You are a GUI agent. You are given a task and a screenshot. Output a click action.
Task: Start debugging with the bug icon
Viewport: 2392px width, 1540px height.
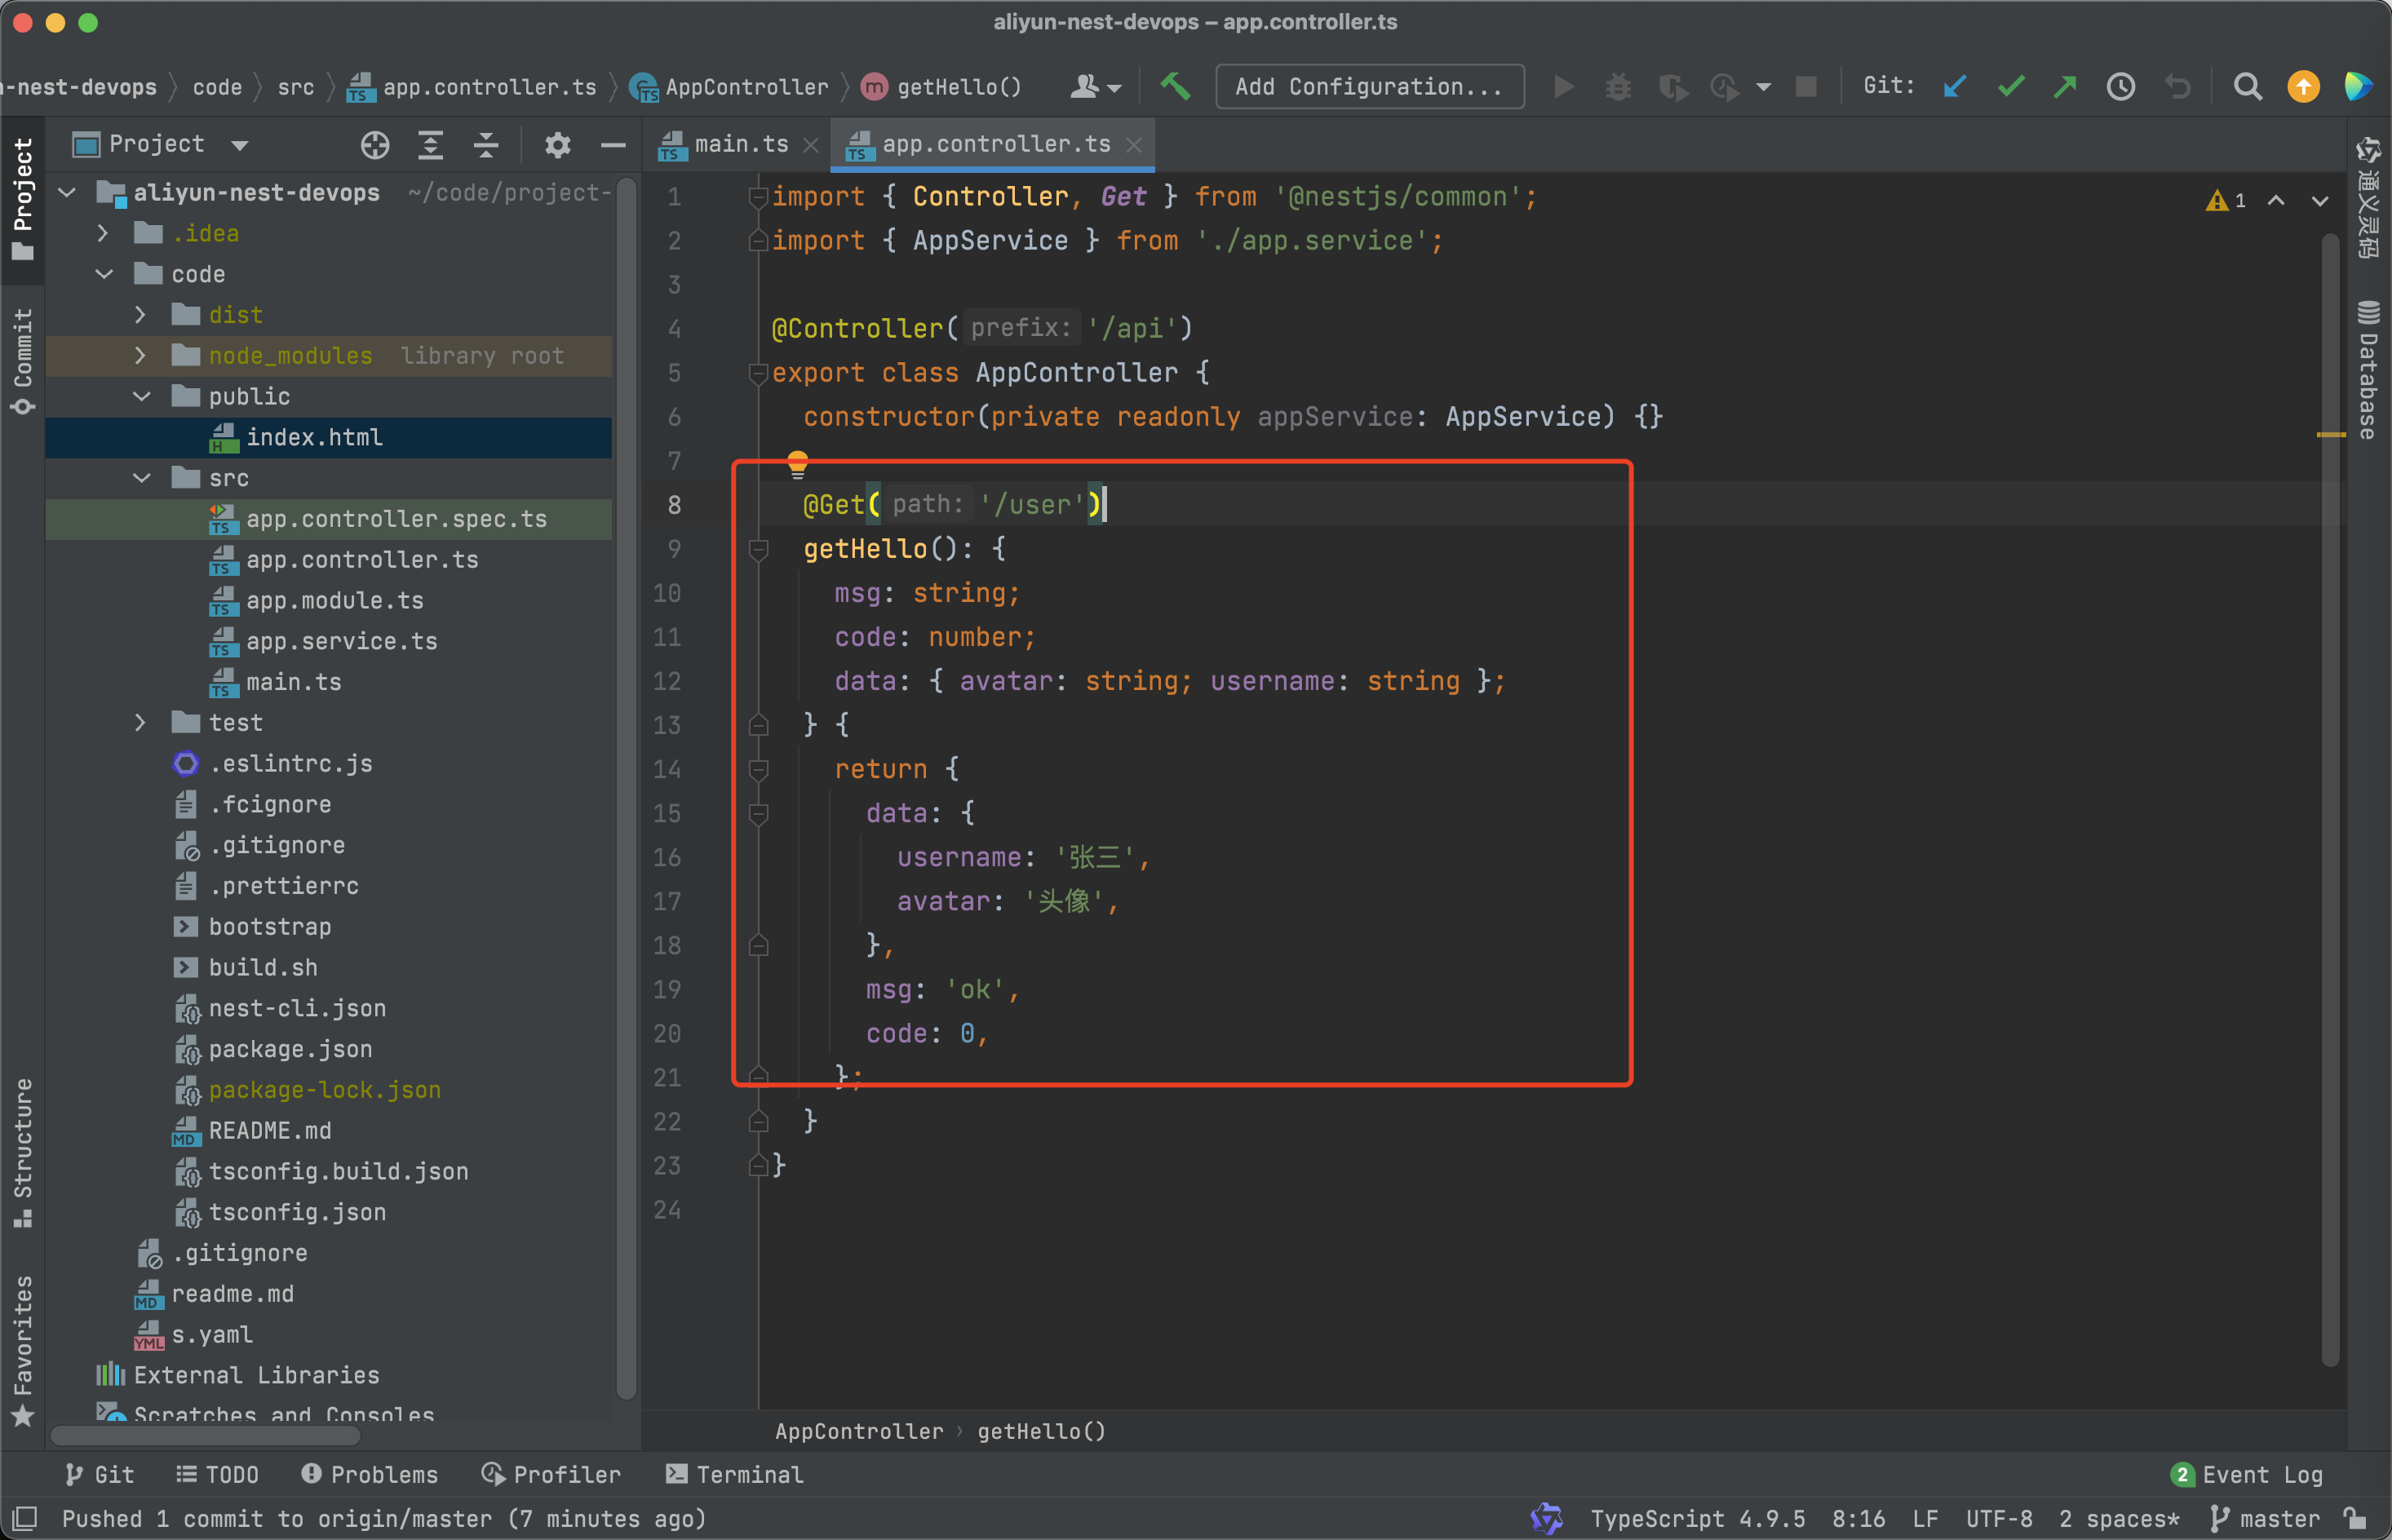(x=1618, y=87)
